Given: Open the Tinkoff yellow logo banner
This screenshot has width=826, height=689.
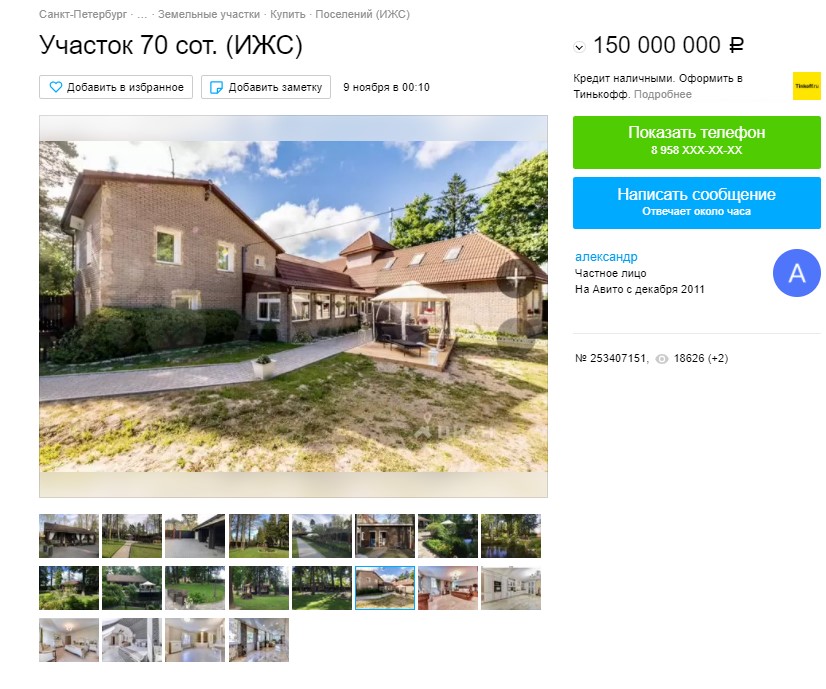Looking at the screenshot, I should [x=807, y=86].
